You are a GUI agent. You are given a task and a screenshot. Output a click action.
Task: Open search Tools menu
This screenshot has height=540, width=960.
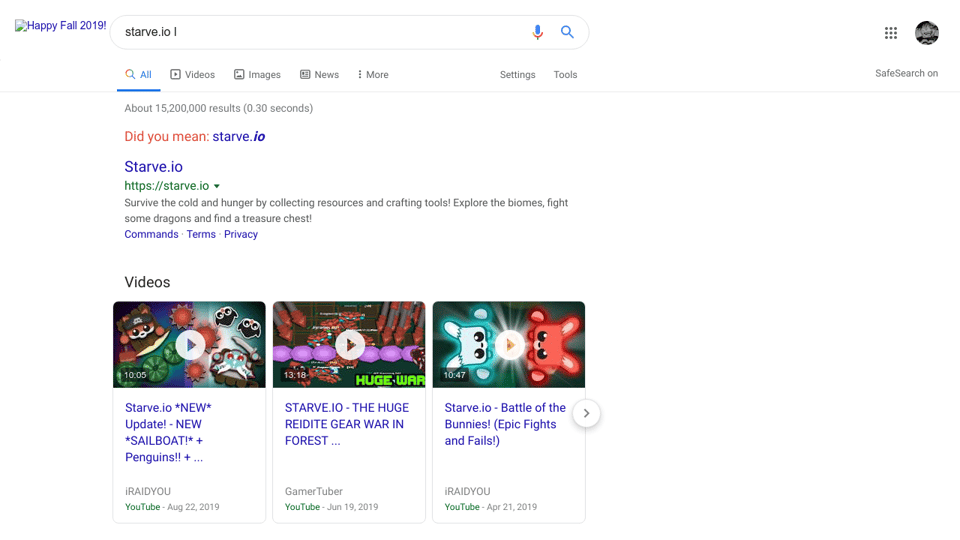coord(565,75)
